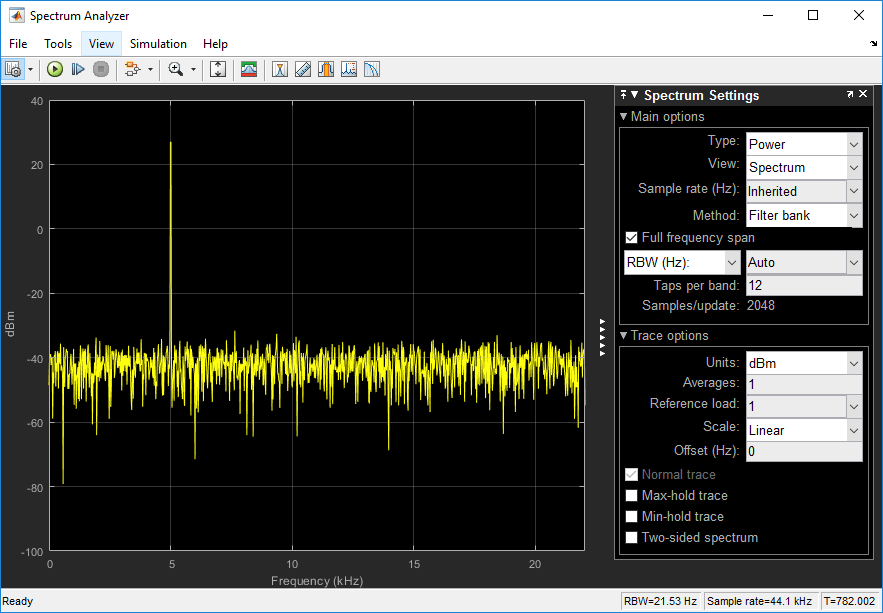Click the Highlight Simulink Block icon

132,69
